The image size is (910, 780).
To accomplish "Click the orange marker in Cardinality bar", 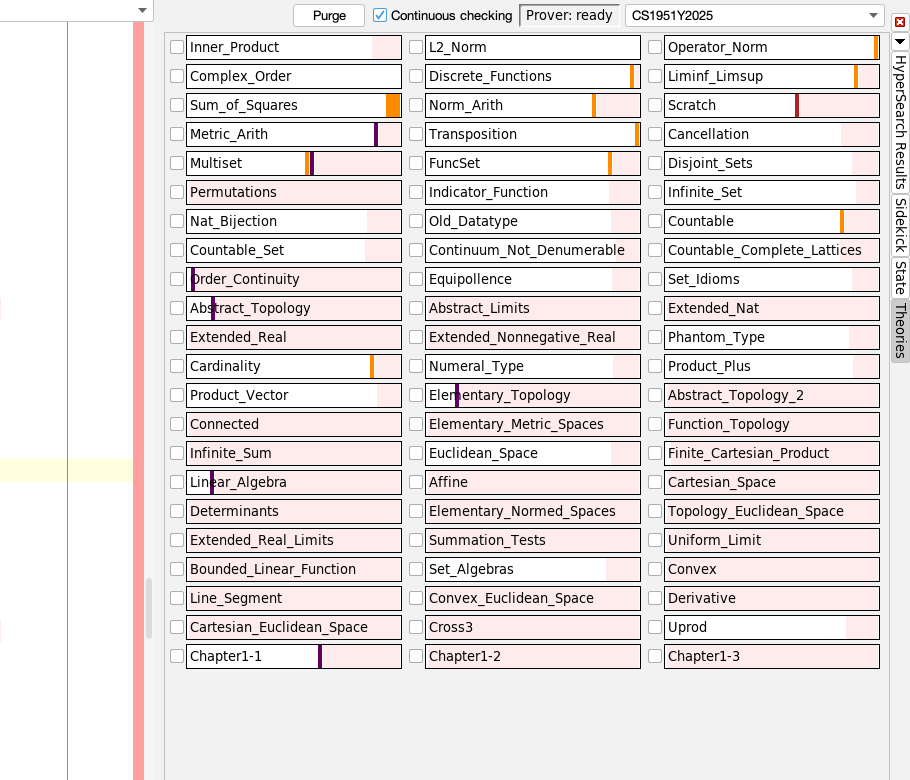I will tap(372, 366).
